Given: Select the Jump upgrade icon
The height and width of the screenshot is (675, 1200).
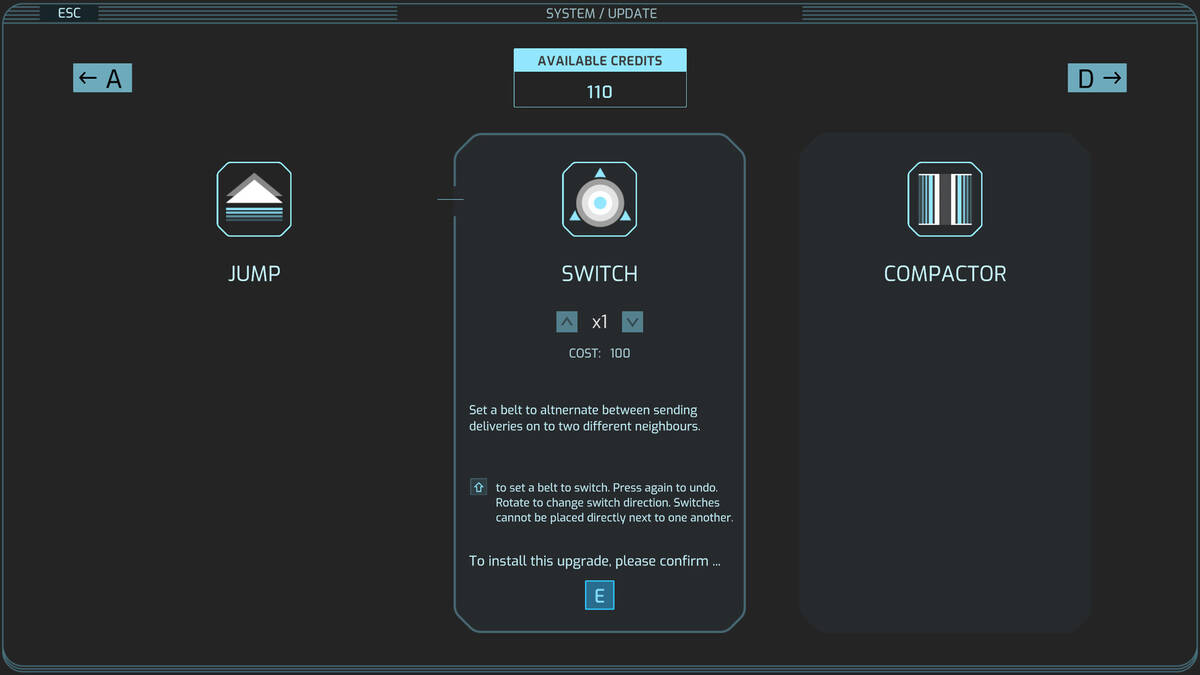Looking at the screenshot, I should [x=254, y=199].
